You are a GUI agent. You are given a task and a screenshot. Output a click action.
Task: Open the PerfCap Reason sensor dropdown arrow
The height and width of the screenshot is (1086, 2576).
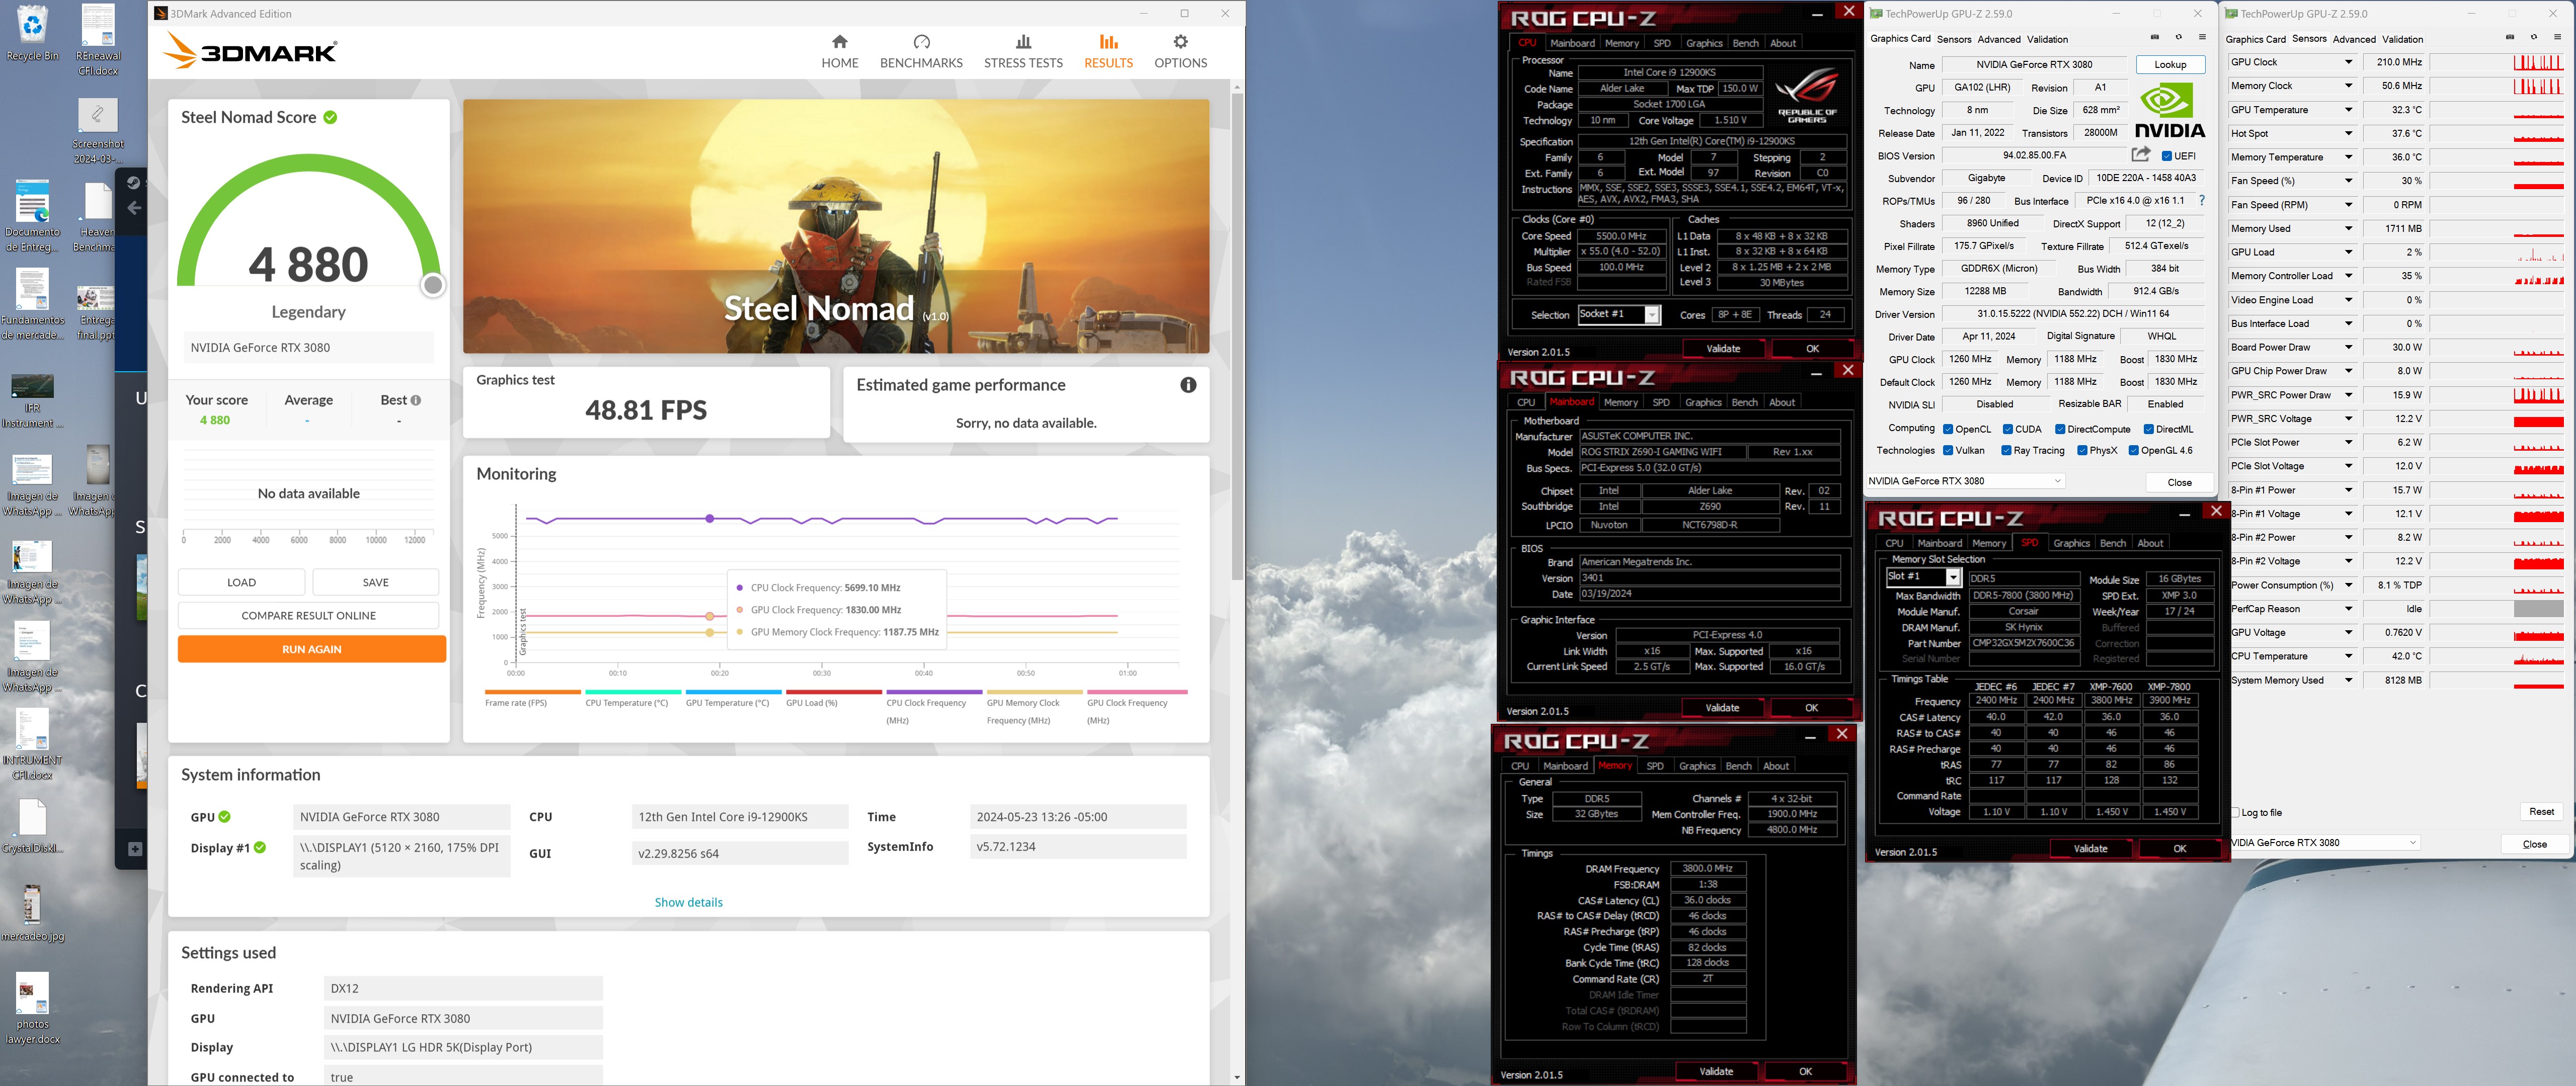2348,609
